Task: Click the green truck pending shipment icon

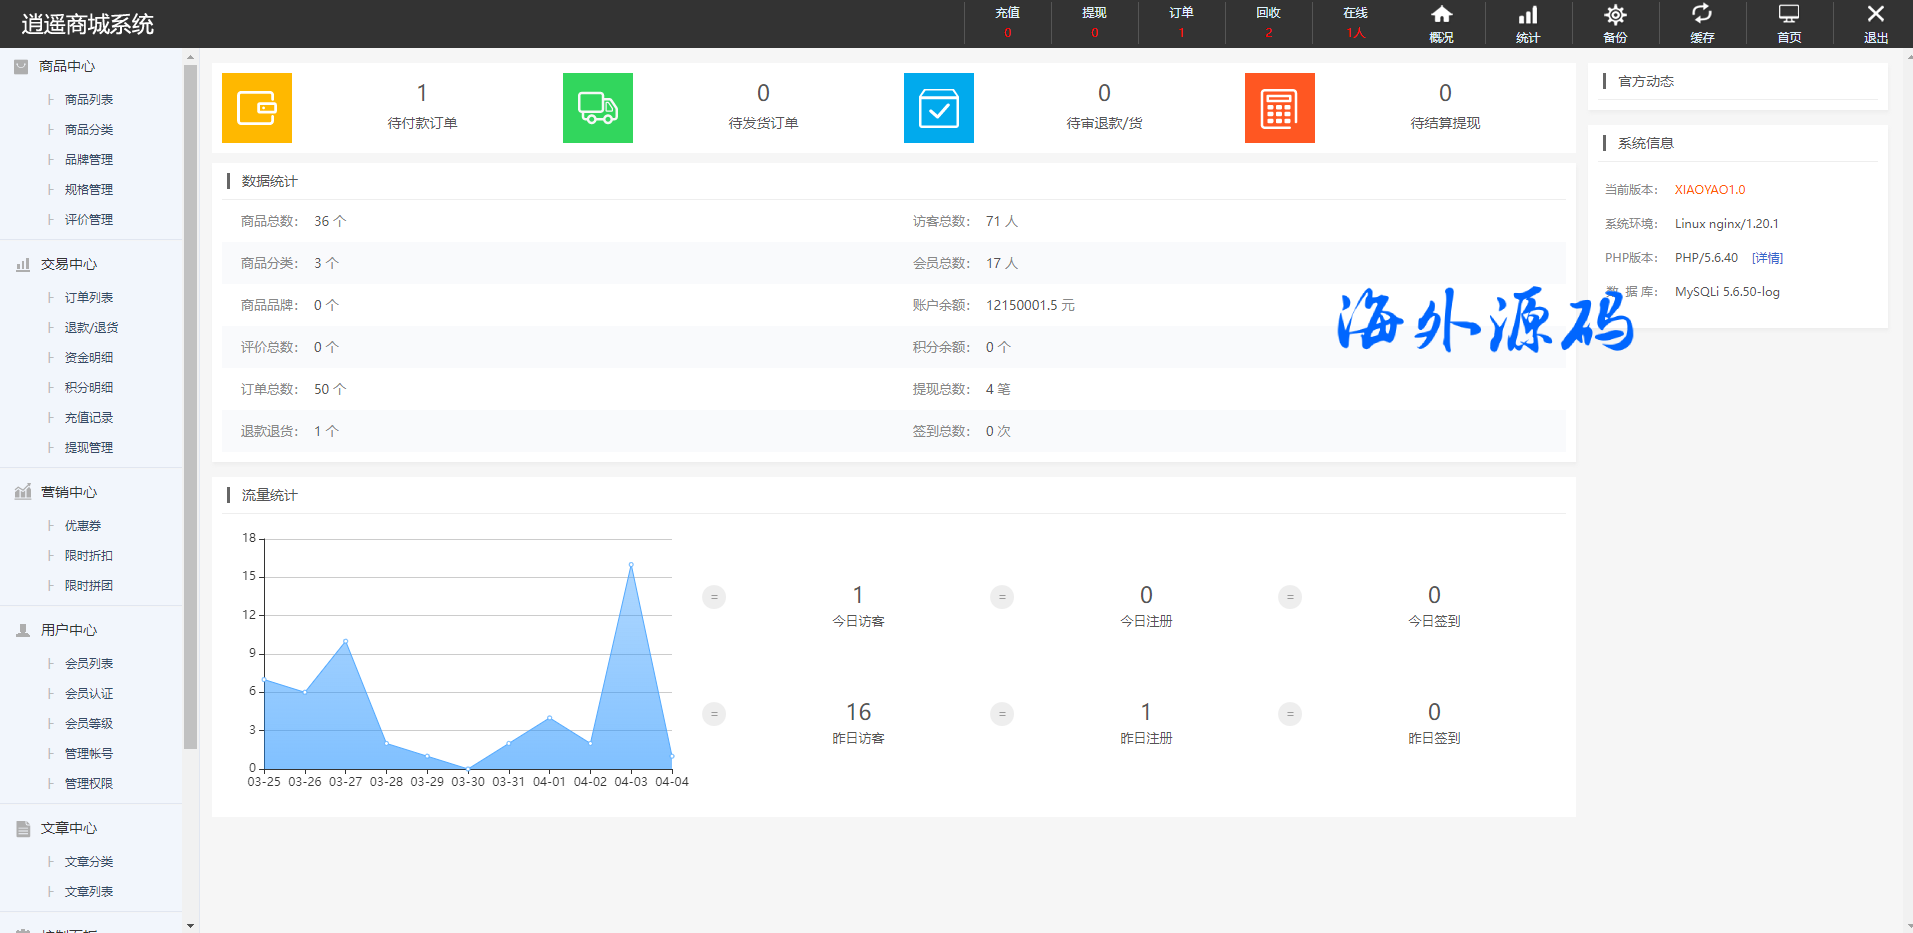Action: coord(598,108)
